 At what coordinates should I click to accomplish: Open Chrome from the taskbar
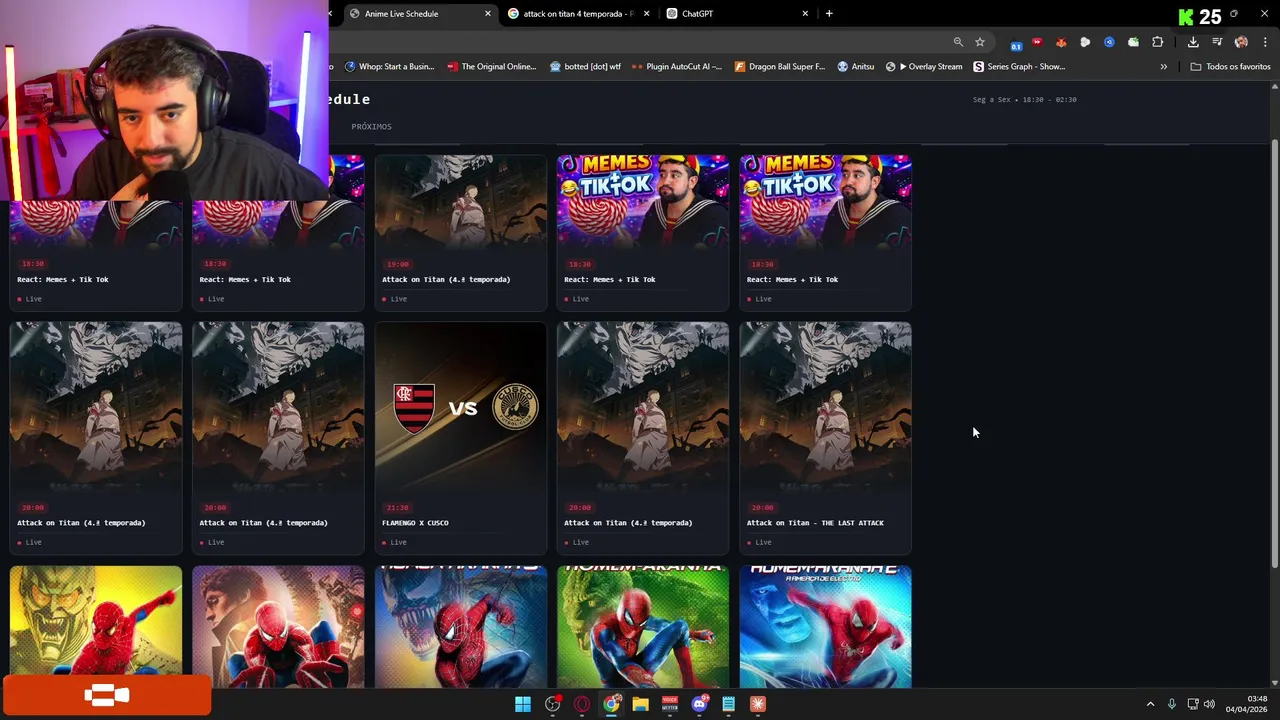[611, 704]
